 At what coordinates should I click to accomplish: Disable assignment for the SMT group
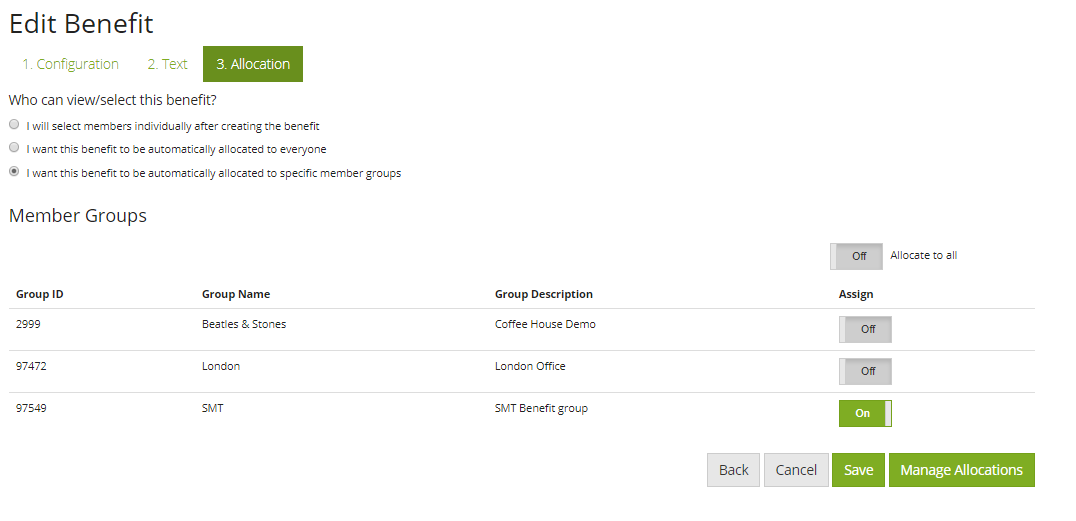tap(865, 414)
